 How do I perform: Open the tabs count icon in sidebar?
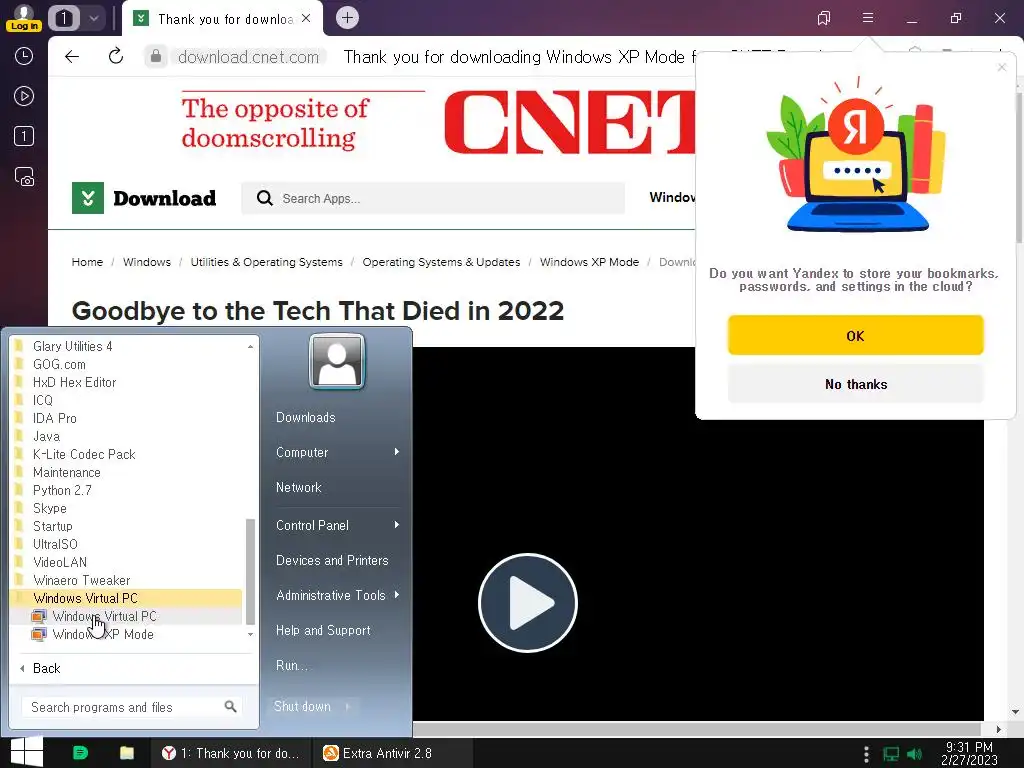(24, 136)
